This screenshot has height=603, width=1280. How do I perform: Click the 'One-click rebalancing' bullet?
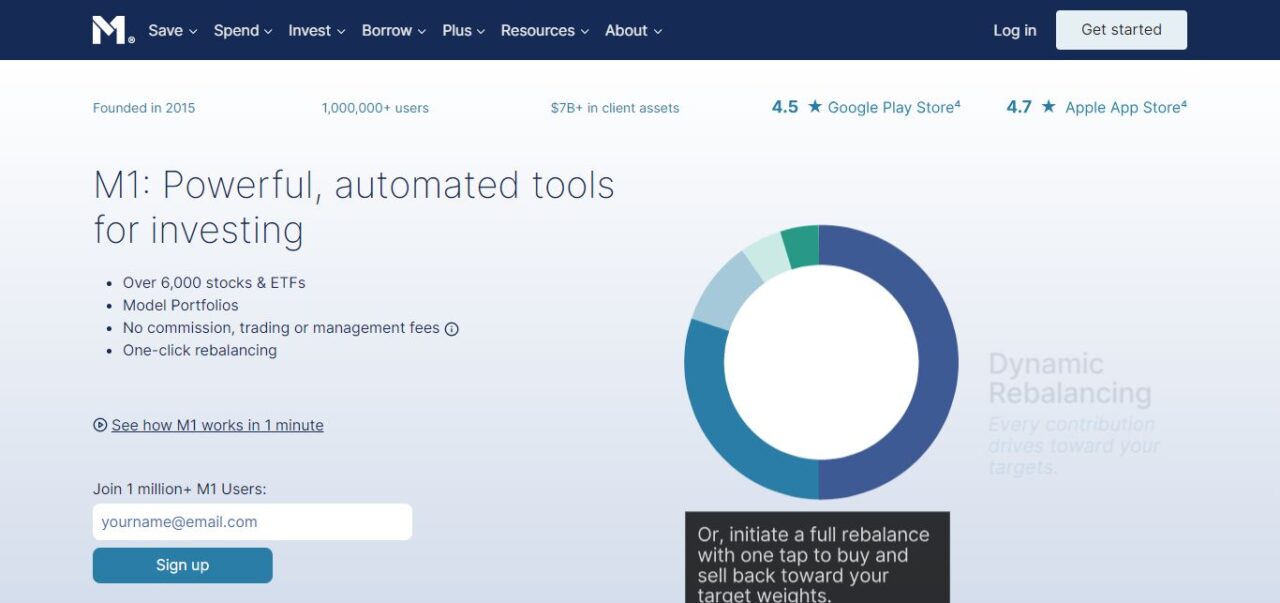coord(200,350)
